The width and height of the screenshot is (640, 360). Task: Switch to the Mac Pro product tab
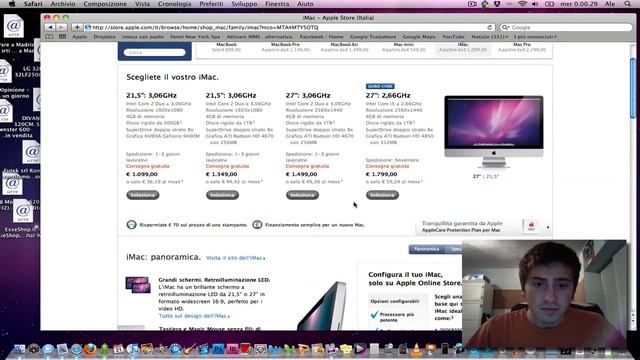[522, 47]
